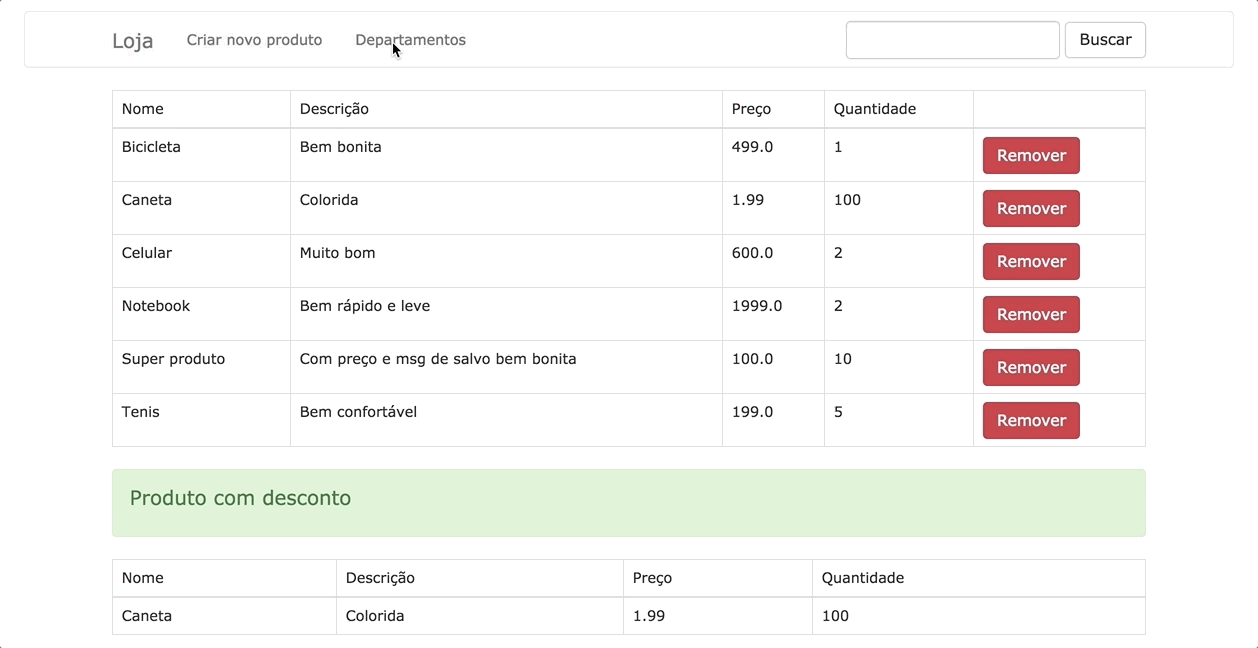Click Caneta name in the discount table
The height and width of the screenshot is (648, 1258).
pyautogui.click(x=147, y=616)
